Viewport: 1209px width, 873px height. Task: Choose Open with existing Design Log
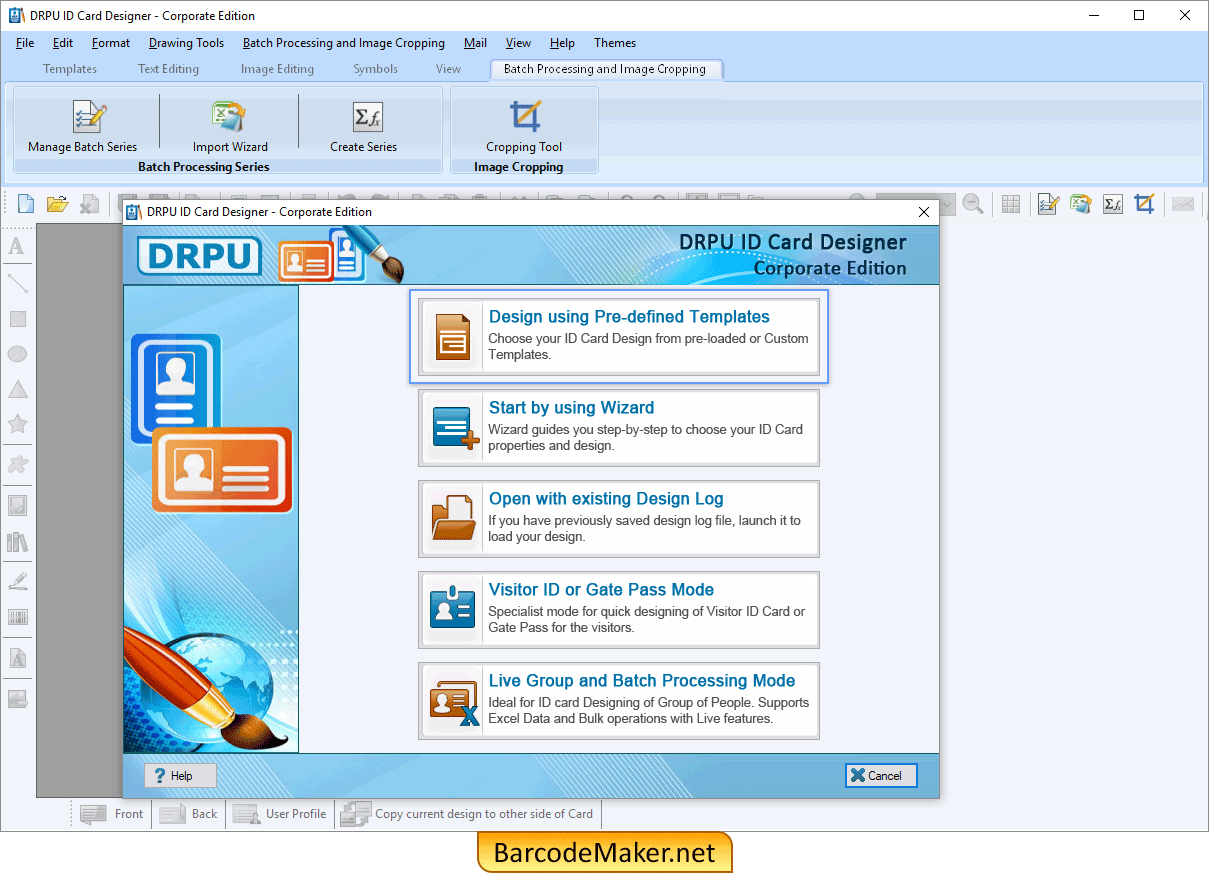click(619, 519)
